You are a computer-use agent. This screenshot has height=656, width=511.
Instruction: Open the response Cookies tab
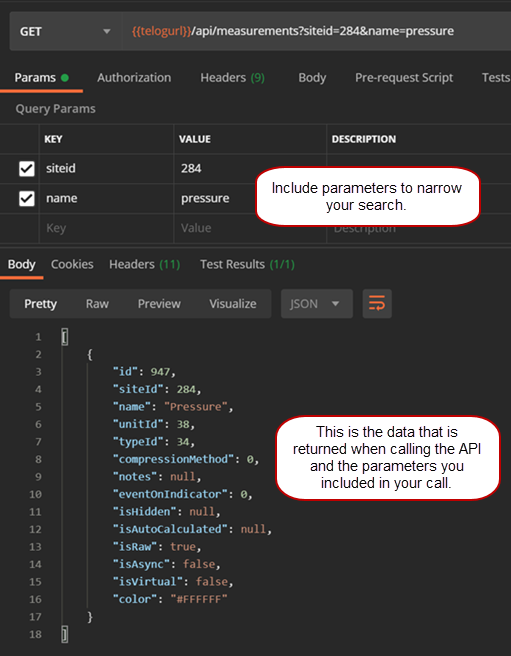coord(72,264)
